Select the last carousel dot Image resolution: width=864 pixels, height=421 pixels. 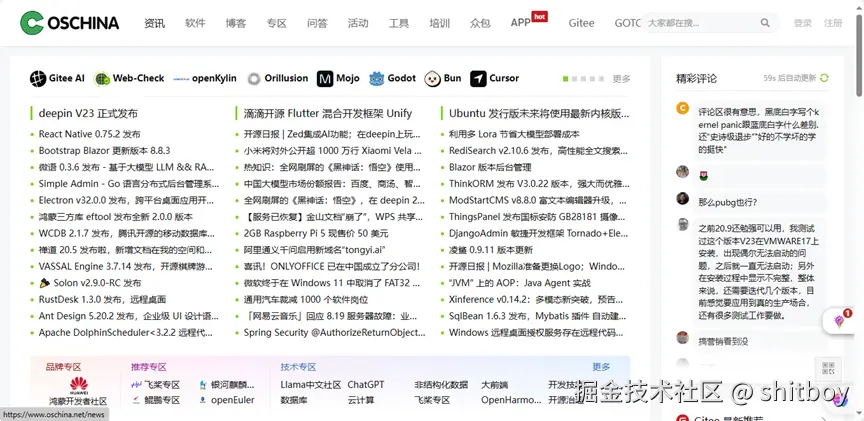click(601, 79)
